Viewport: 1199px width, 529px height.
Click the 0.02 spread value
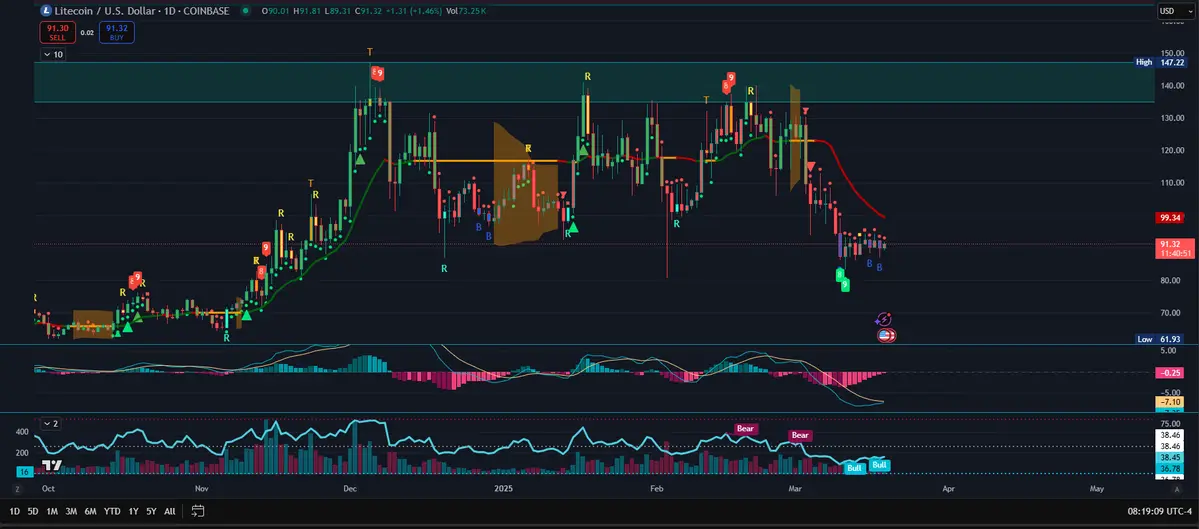coord(86,32)
